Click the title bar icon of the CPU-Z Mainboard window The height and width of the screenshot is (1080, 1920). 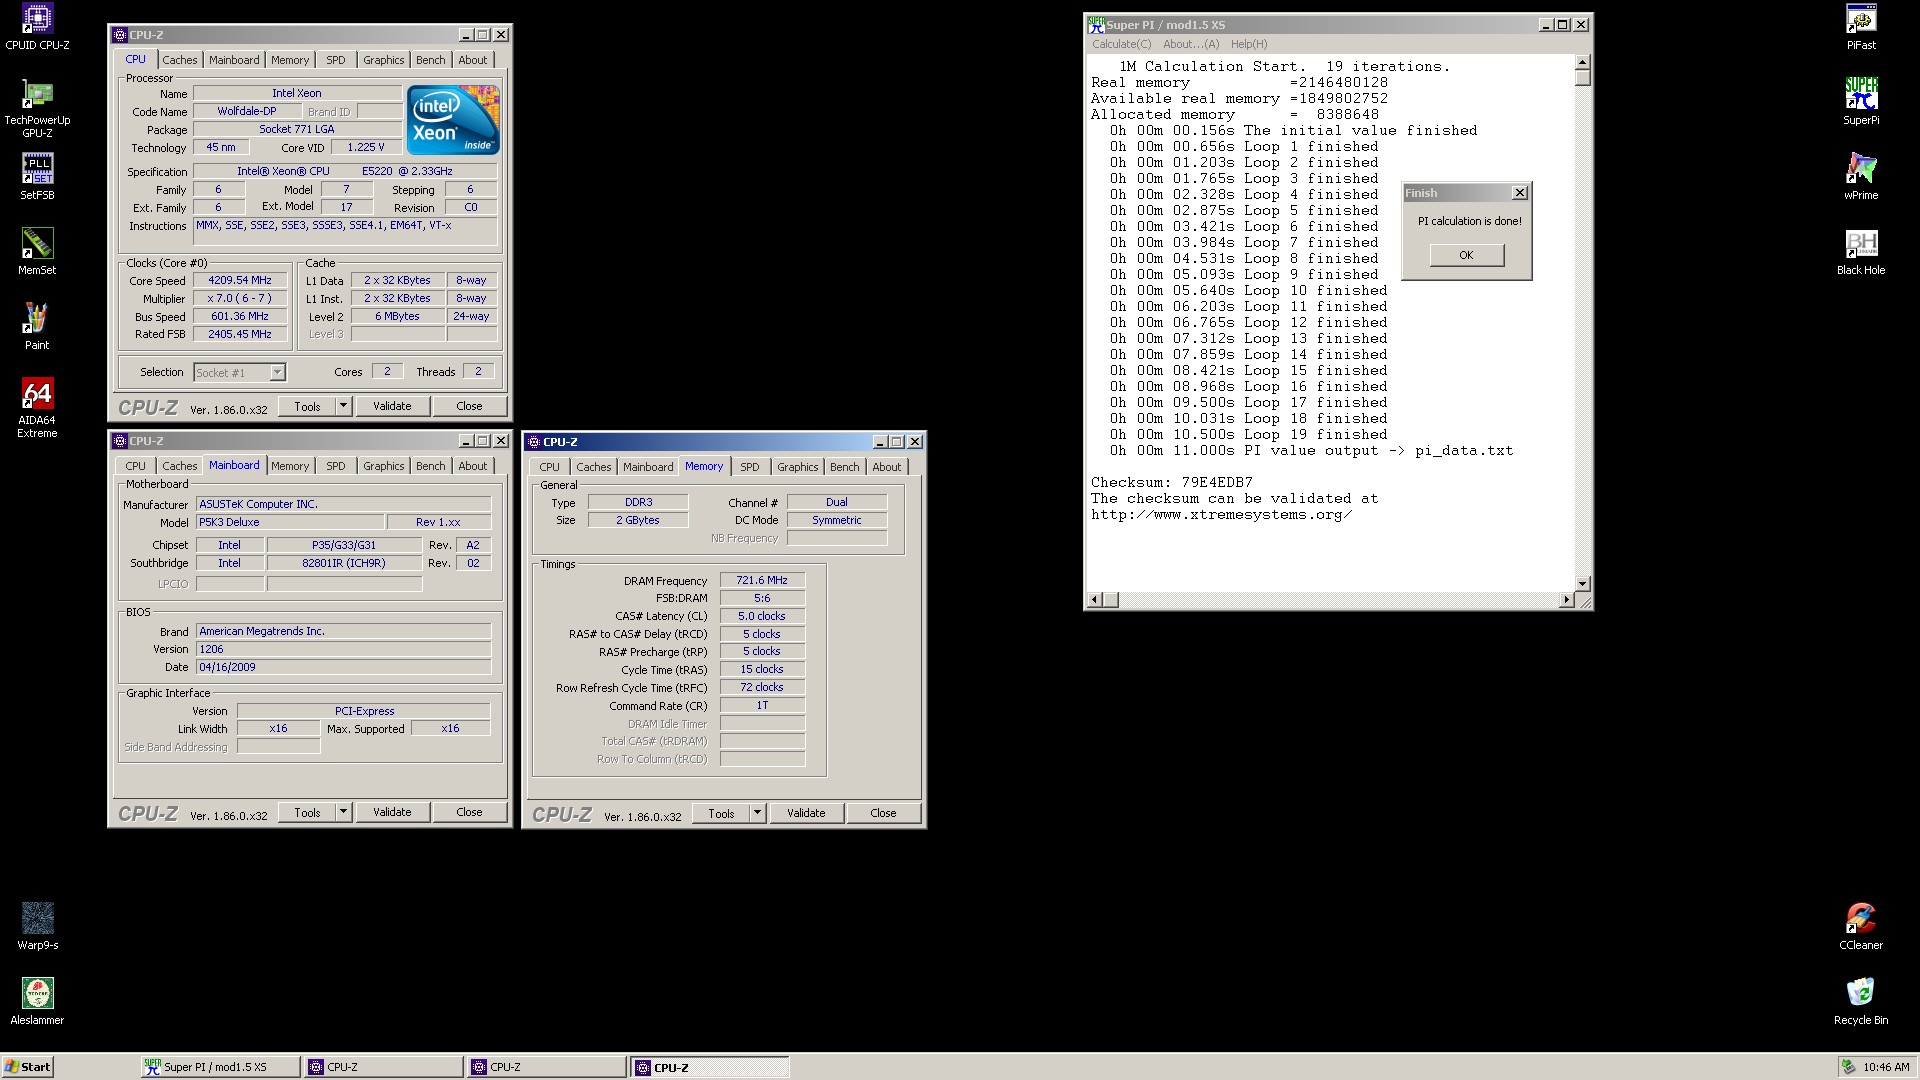click(x=120, y=441)
